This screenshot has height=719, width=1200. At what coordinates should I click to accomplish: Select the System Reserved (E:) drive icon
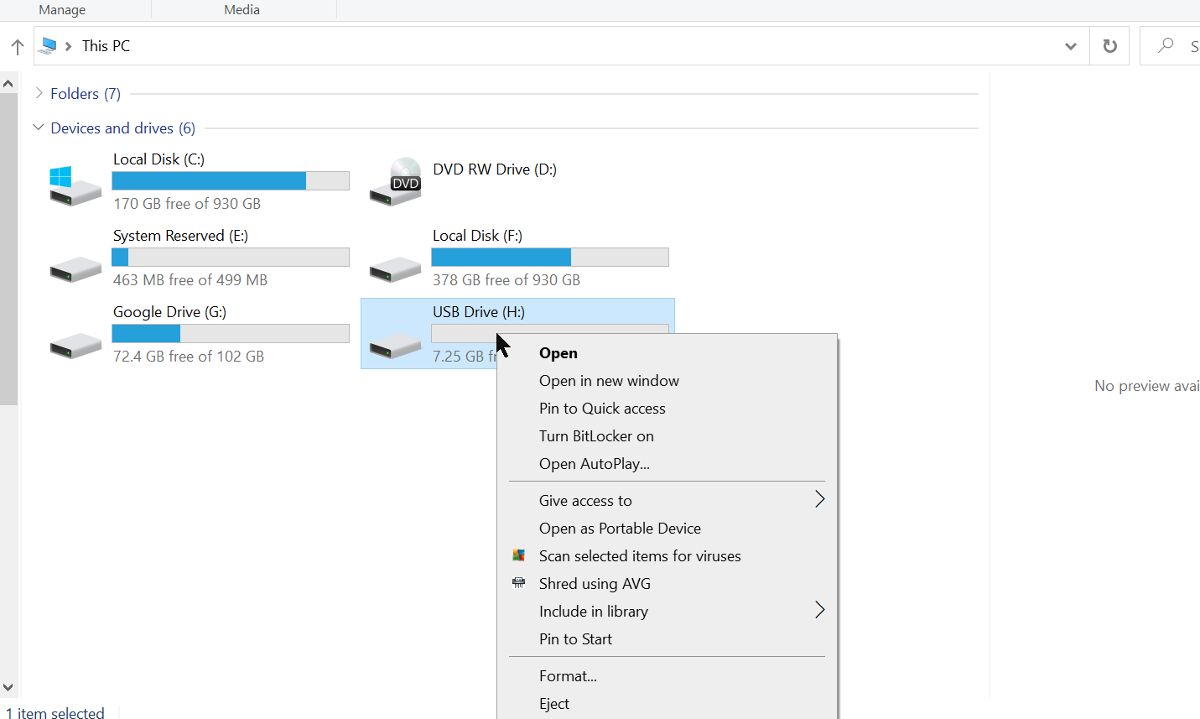coord(75,267)
